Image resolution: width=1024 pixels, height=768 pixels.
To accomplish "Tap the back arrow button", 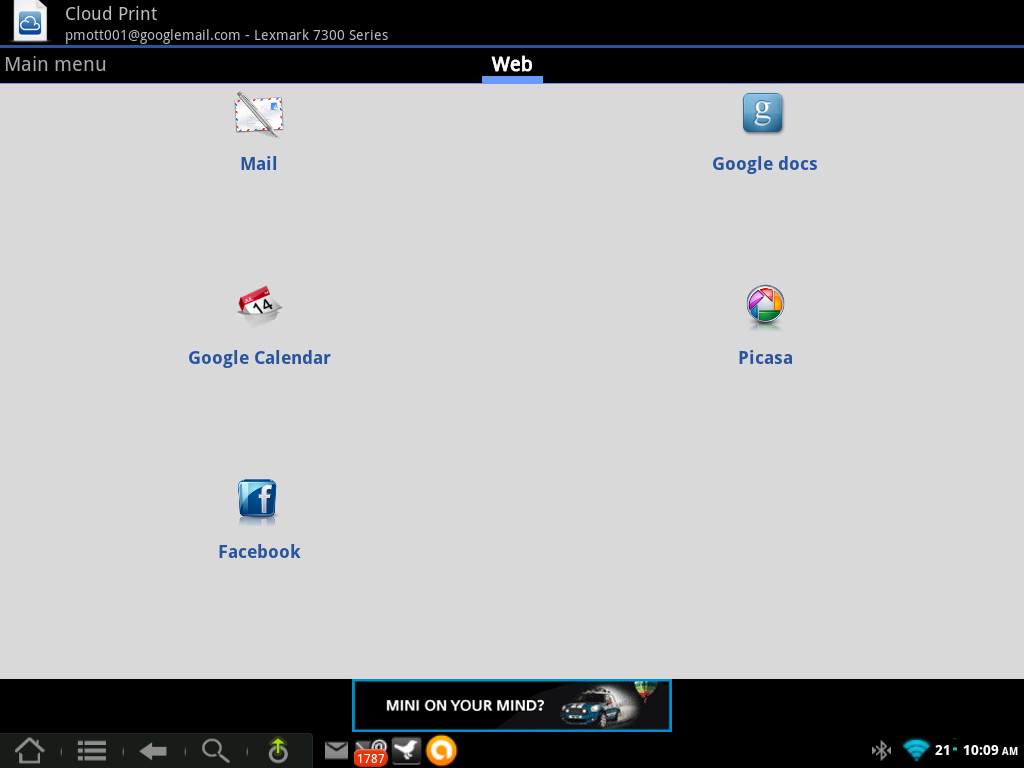I will [x=153, y=751].
